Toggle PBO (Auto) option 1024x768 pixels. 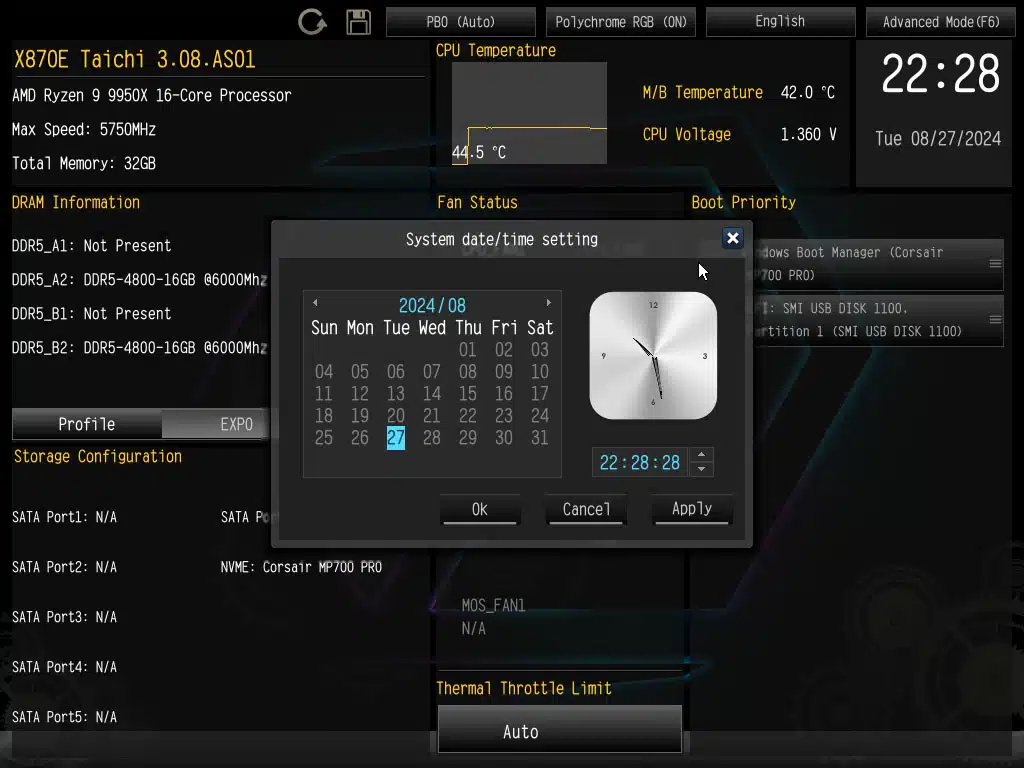tap(461, 22)
